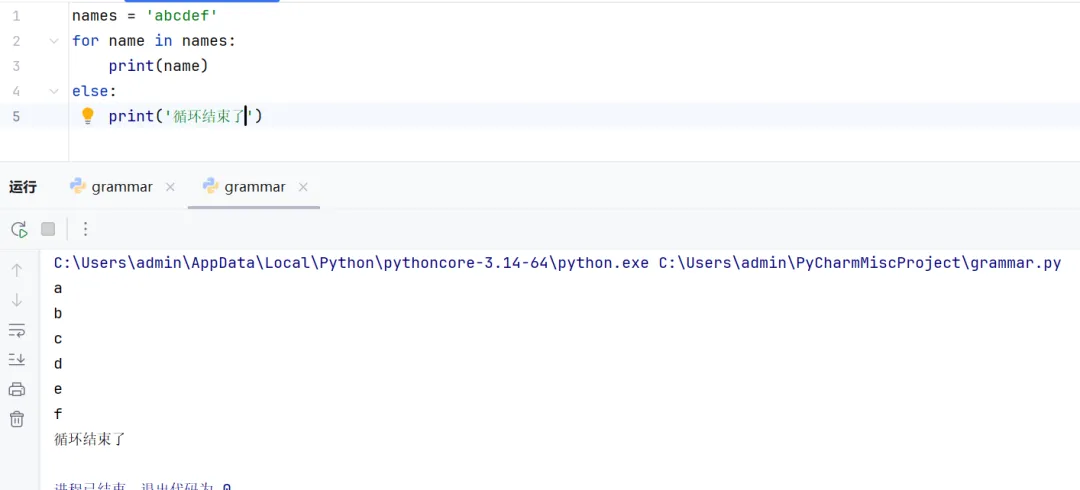Click the console output 循环结束了
The height and width of the screenshot is (490, 1080).
click(x=90, y=439)
